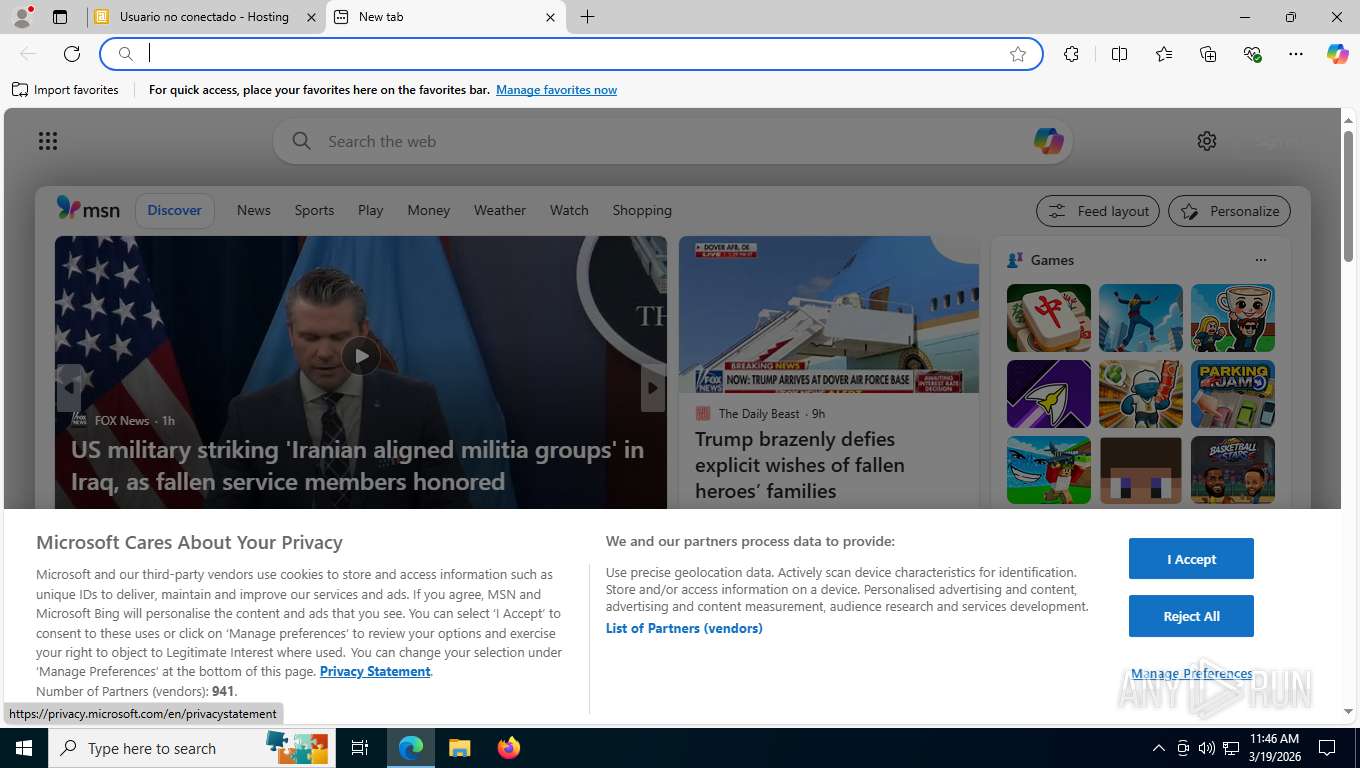
Task: Launch Firefox from taskbar
Action: point(509,748)
